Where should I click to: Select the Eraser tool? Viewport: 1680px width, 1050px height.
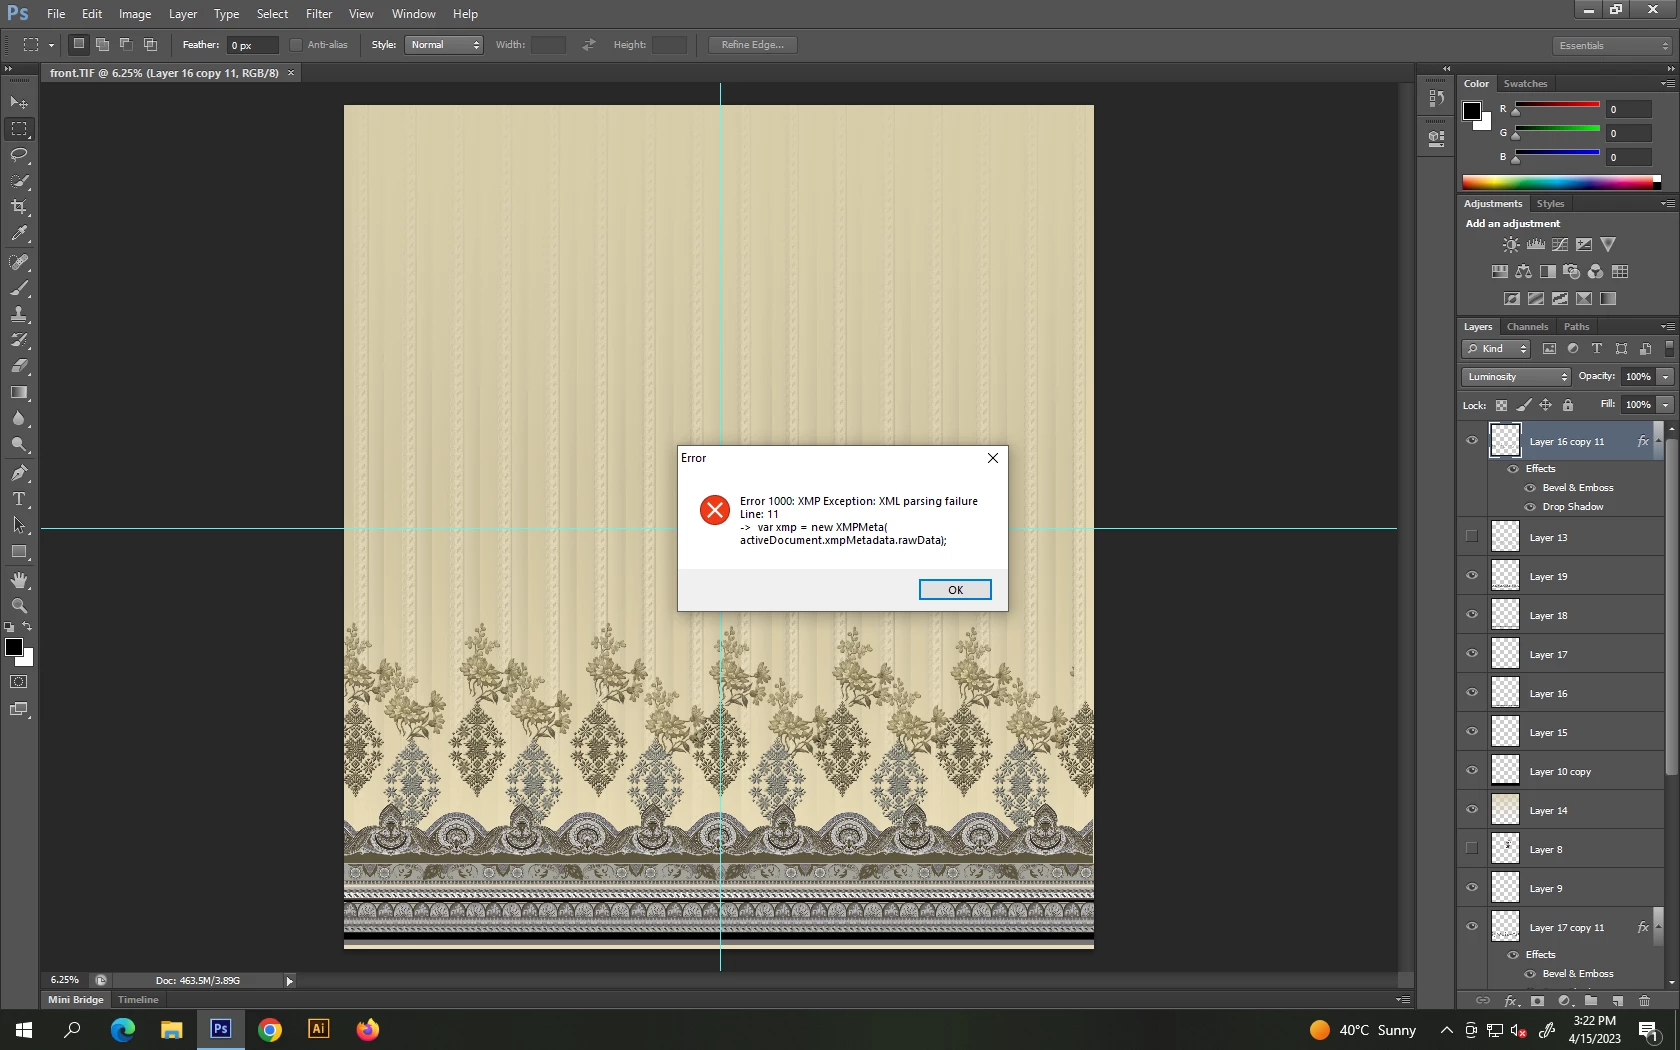[x=19, y=366]
